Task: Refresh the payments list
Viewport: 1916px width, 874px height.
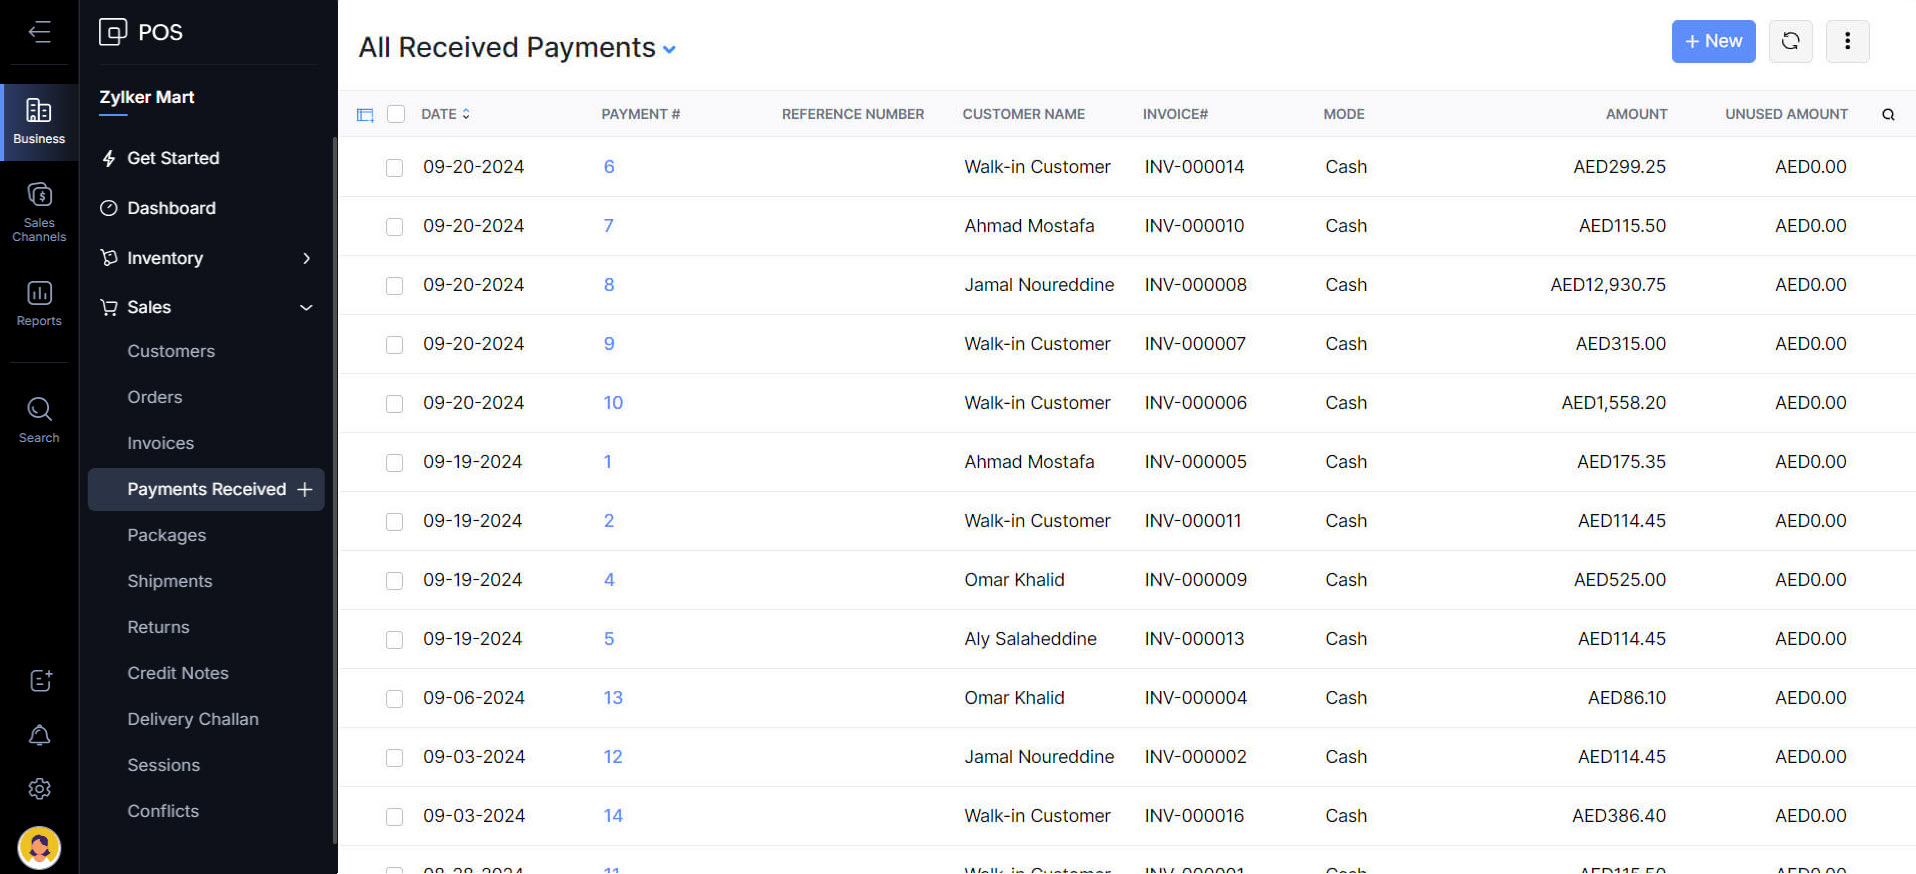Action: 1790,41
